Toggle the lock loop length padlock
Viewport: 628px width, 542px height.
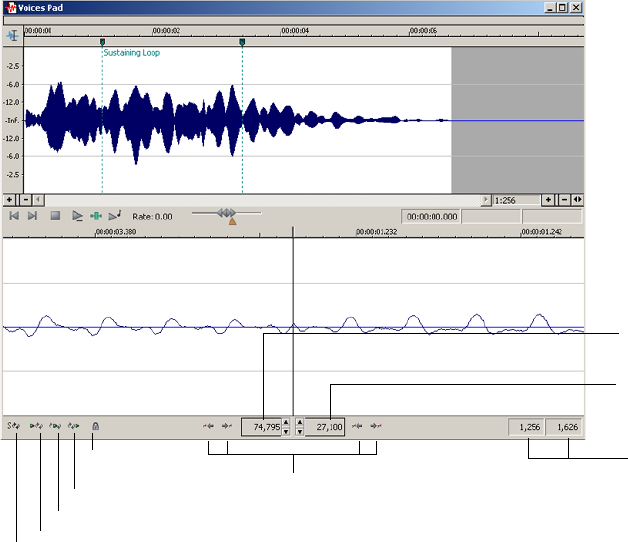point(95,426)
